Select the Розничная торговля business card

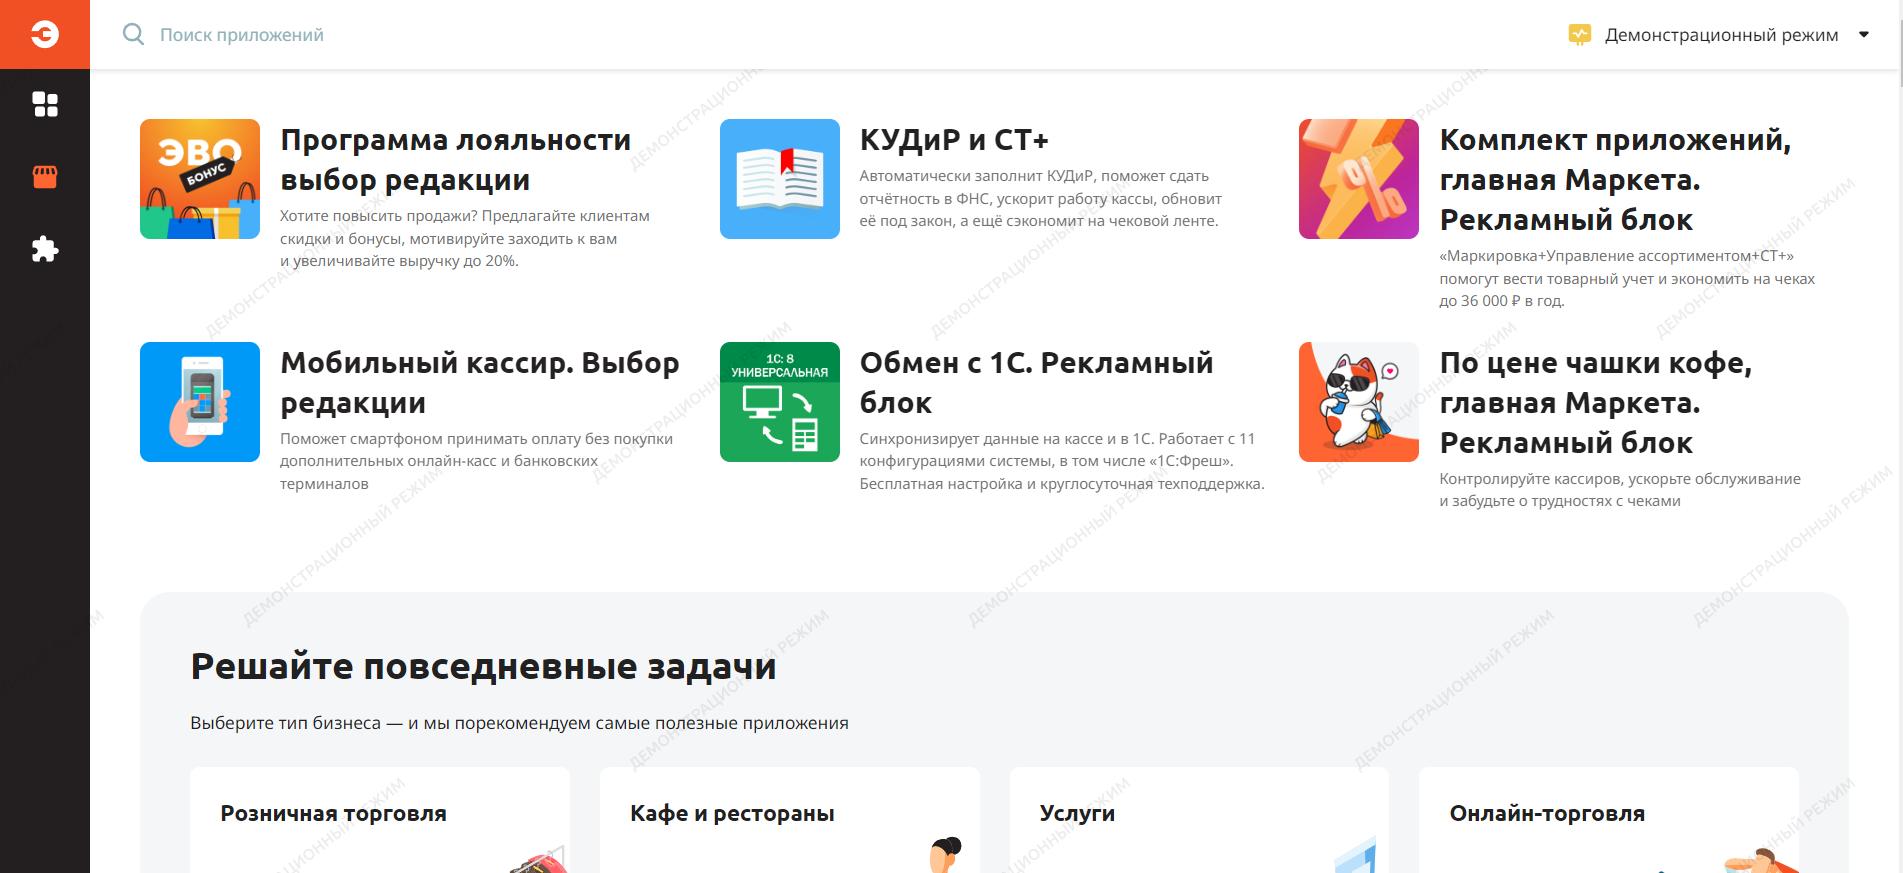click(x=380, y=820)
